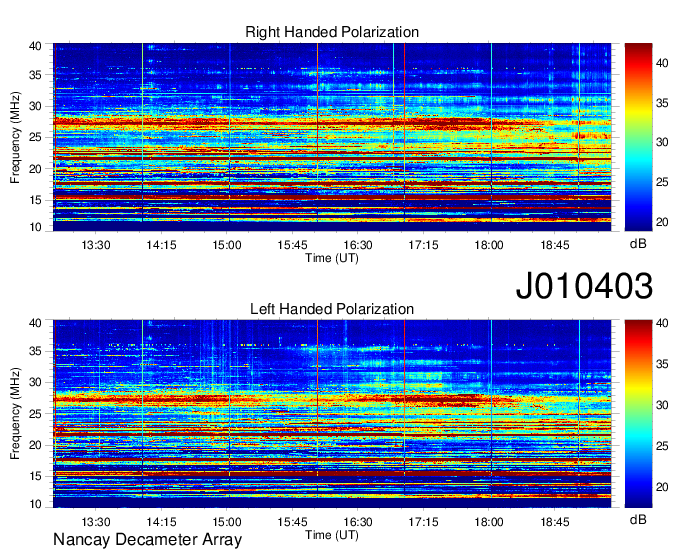Click the bottom plot's dB color bar
This screenshot has width=680, height=552.
[x=638, y=414]
